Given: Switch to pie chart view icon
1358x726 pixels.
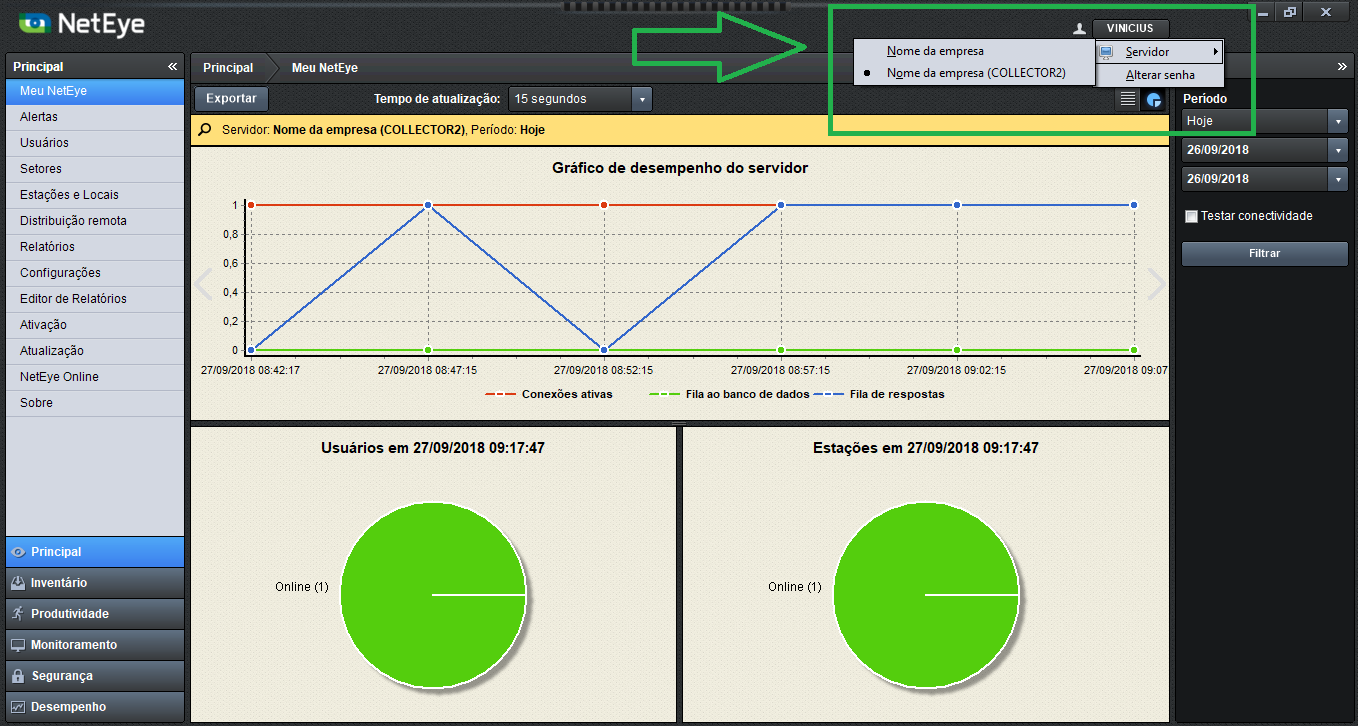Looking at the screenshot, I should pyautogui.click(x=1154, y=99).
